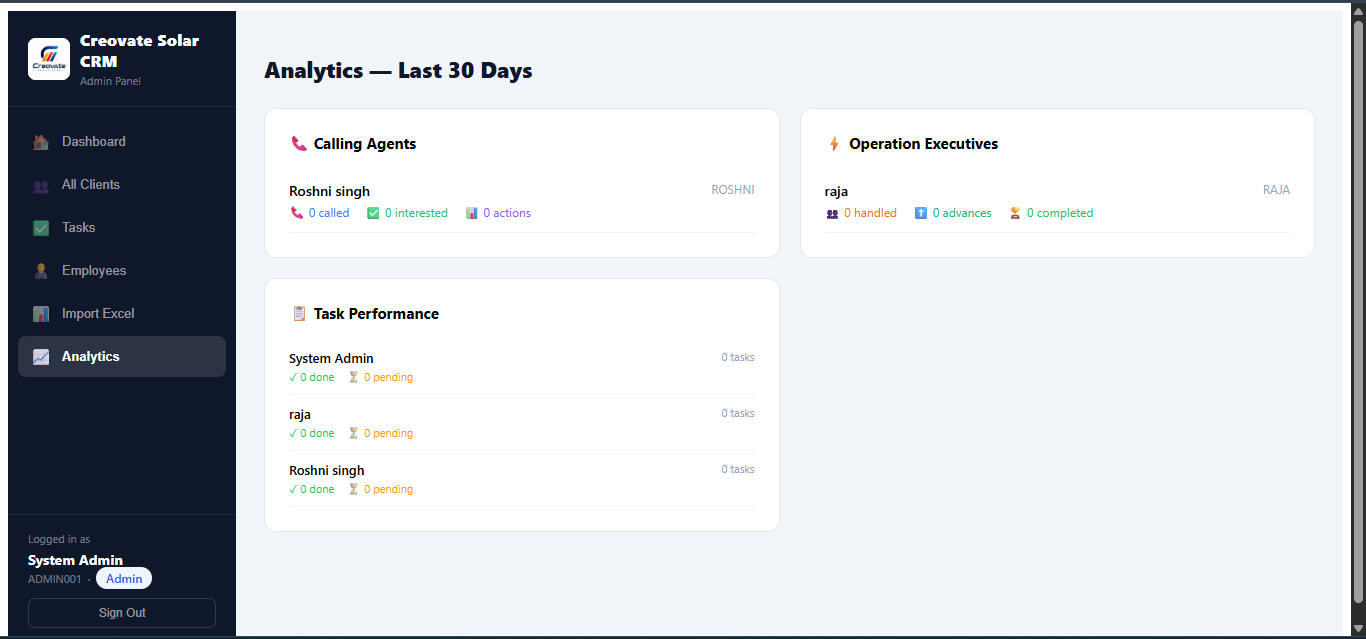The image size is (1366, 639).
Task: Click the people icon next to 0 handled
Action: [x=832, y=213]
